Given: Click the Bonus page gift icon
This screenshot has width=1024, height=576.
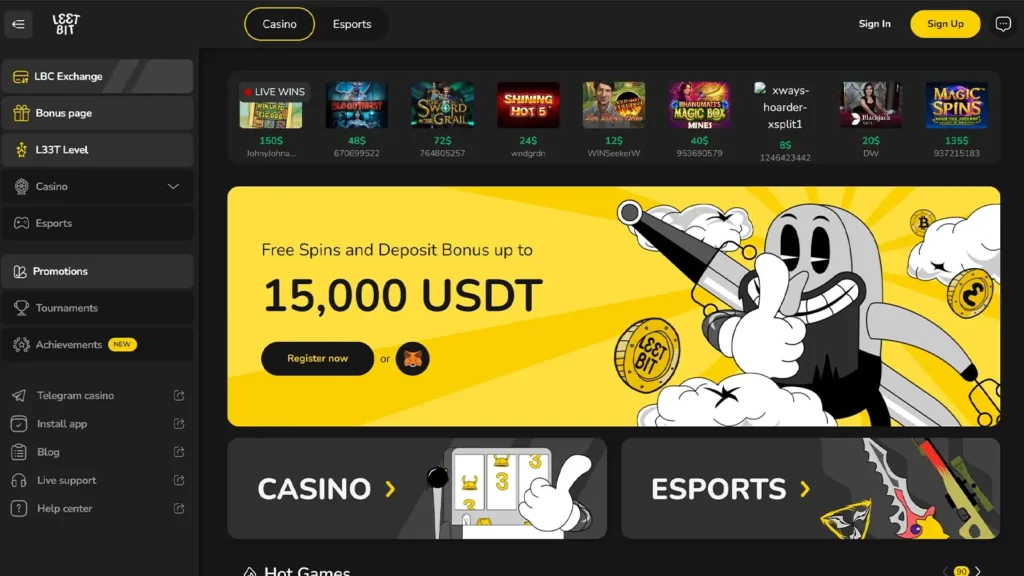Looking at the screenshot, I should pyautogui.click(x=22, y=113).
